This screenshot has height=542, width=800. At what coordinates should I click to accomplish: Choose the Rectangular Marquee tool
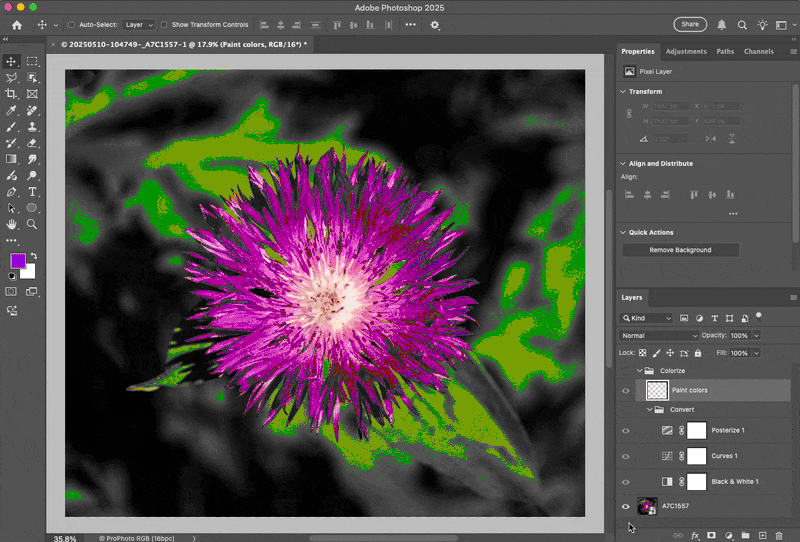[x=32, y=61]
